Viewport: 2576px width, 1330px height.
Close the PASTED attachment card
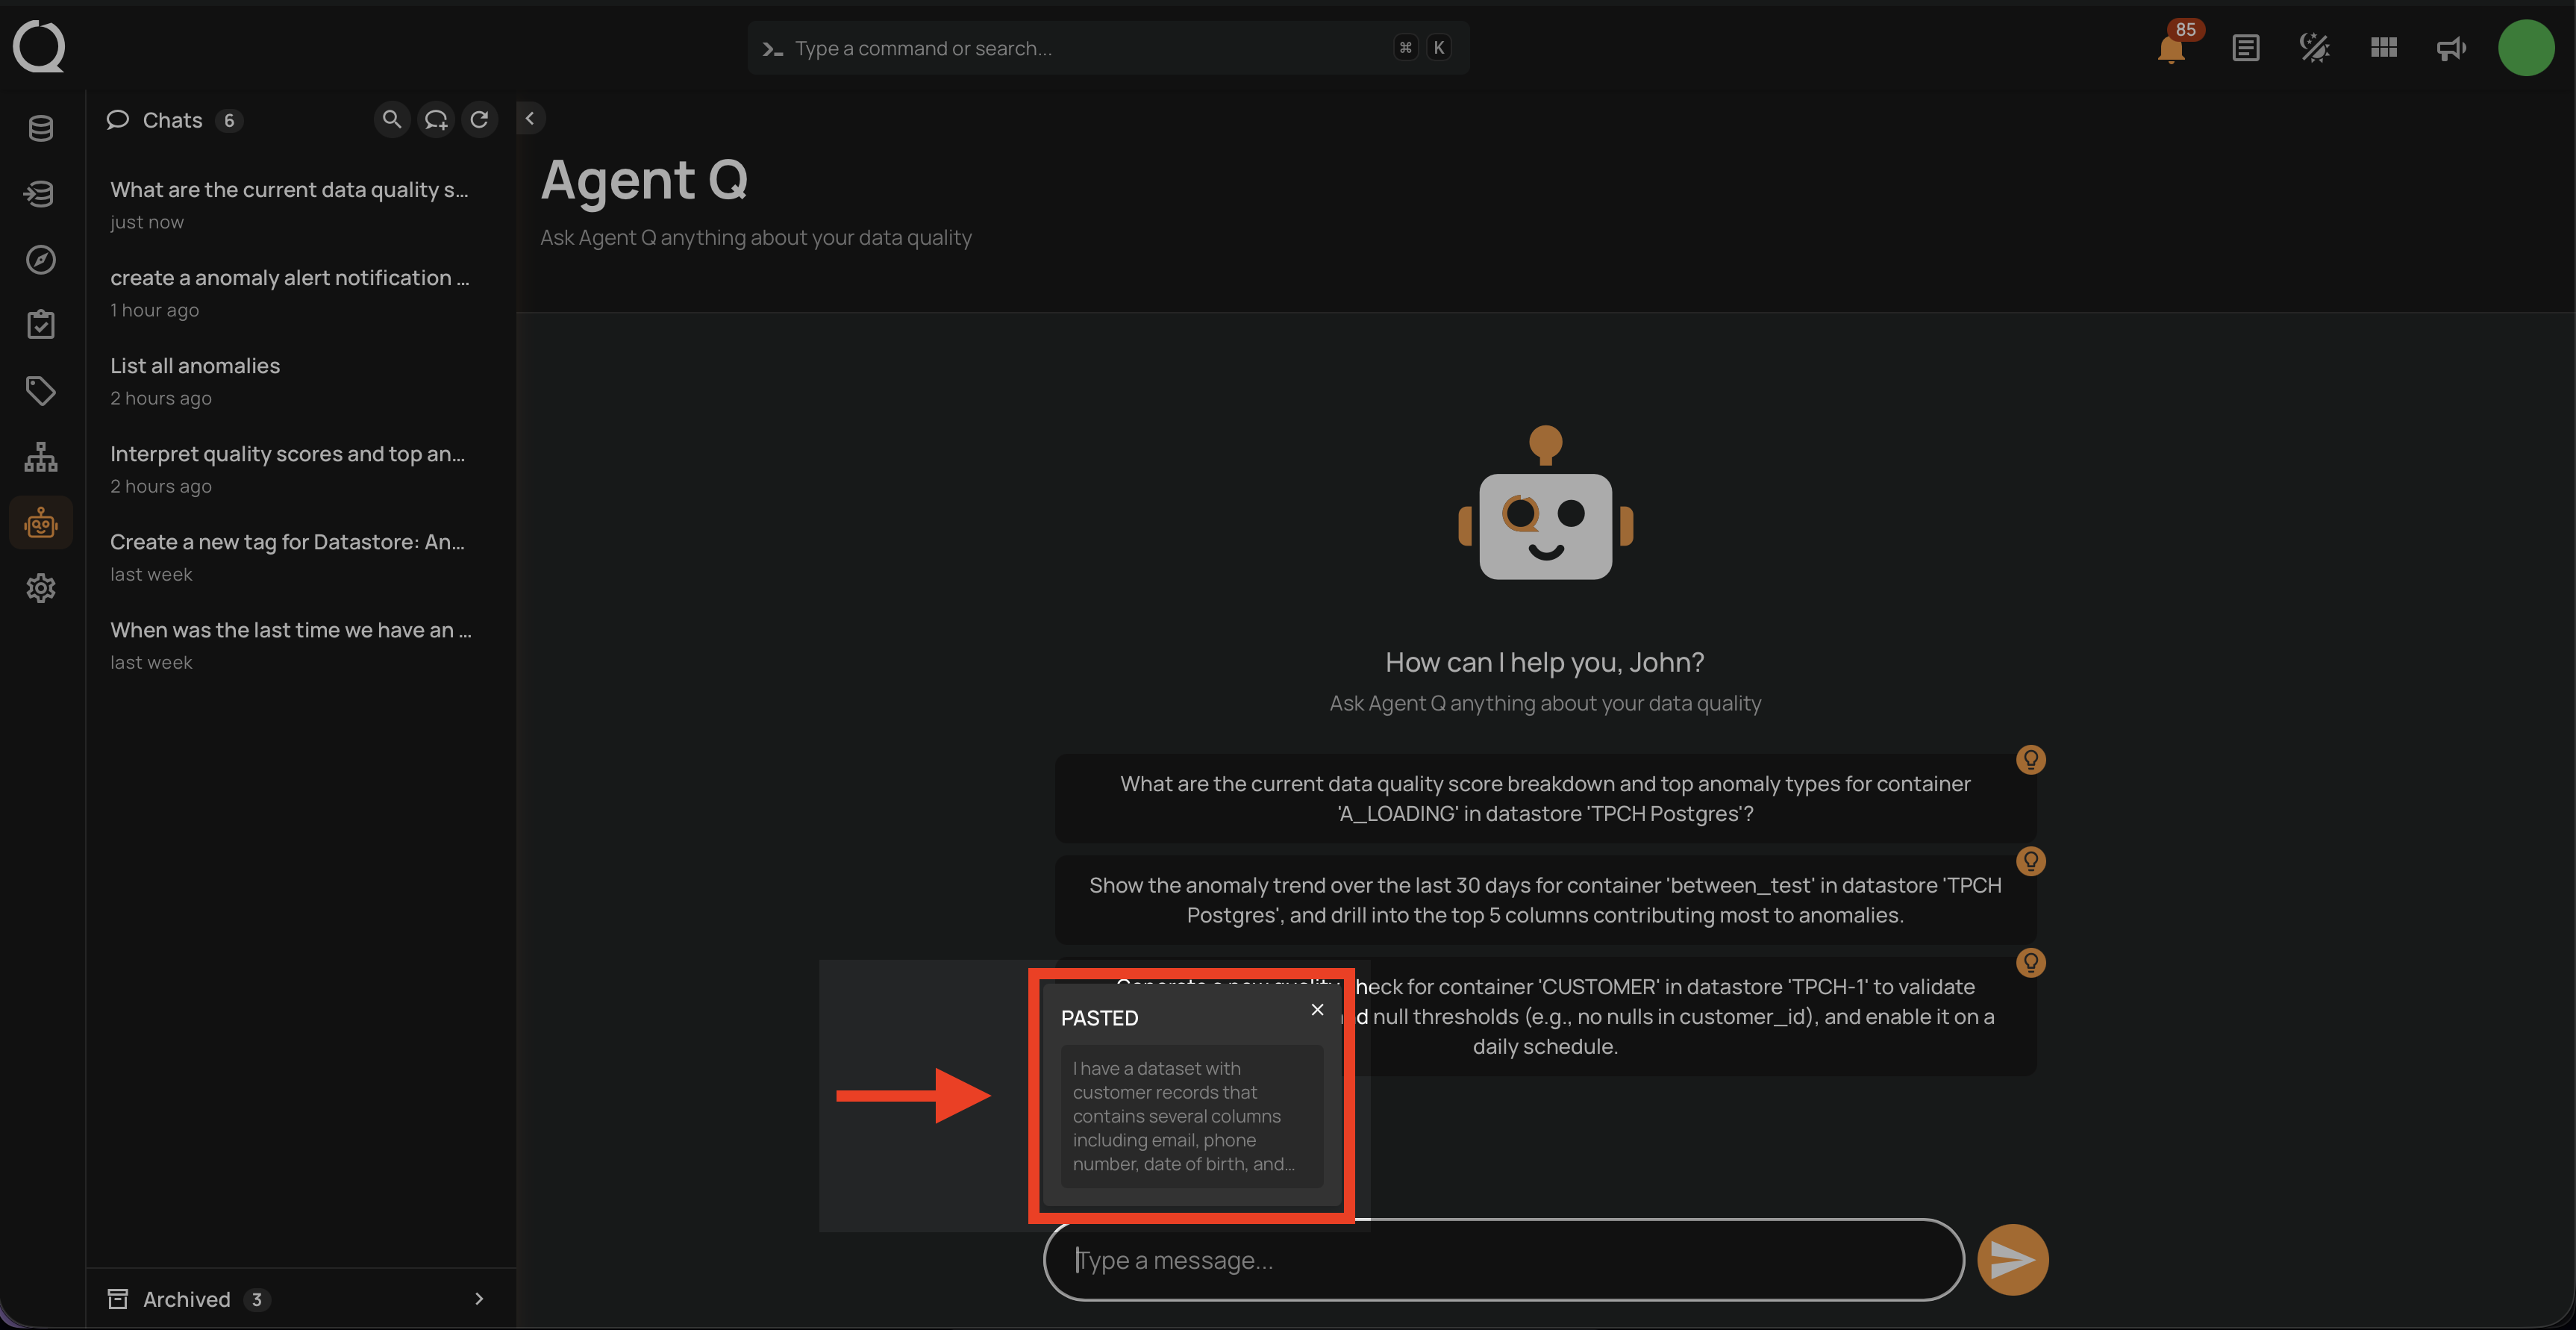click(1317, 1010)
